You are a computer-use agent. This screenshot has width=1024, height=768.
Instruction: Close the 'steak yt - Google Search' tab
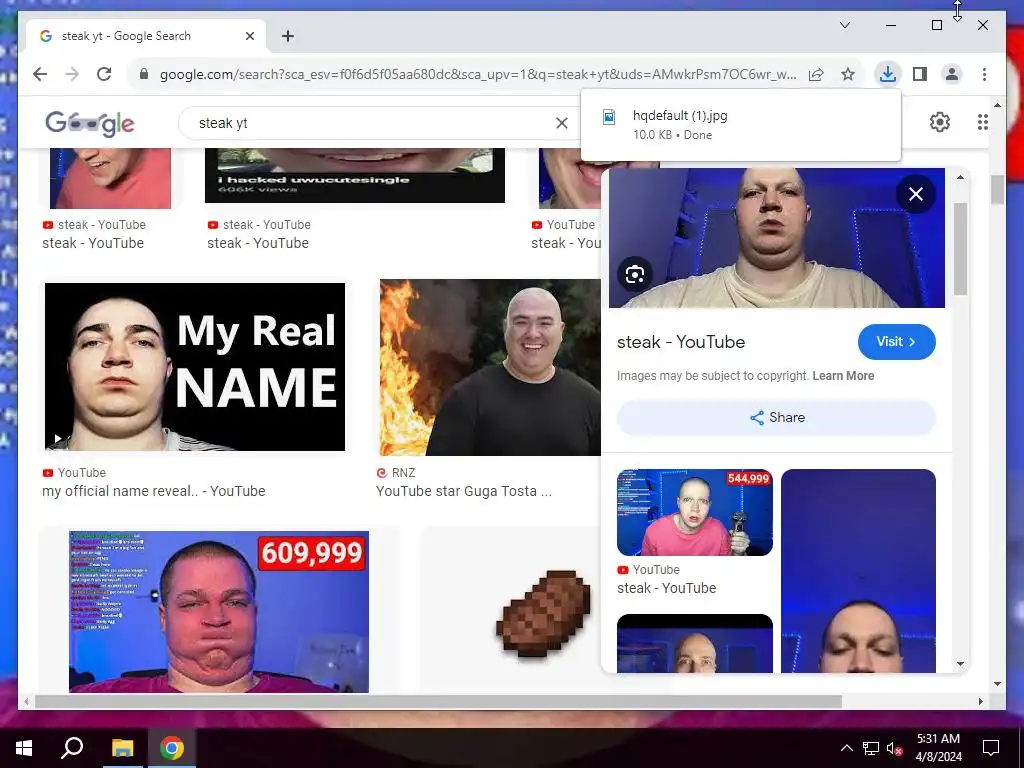click(249, 36)
